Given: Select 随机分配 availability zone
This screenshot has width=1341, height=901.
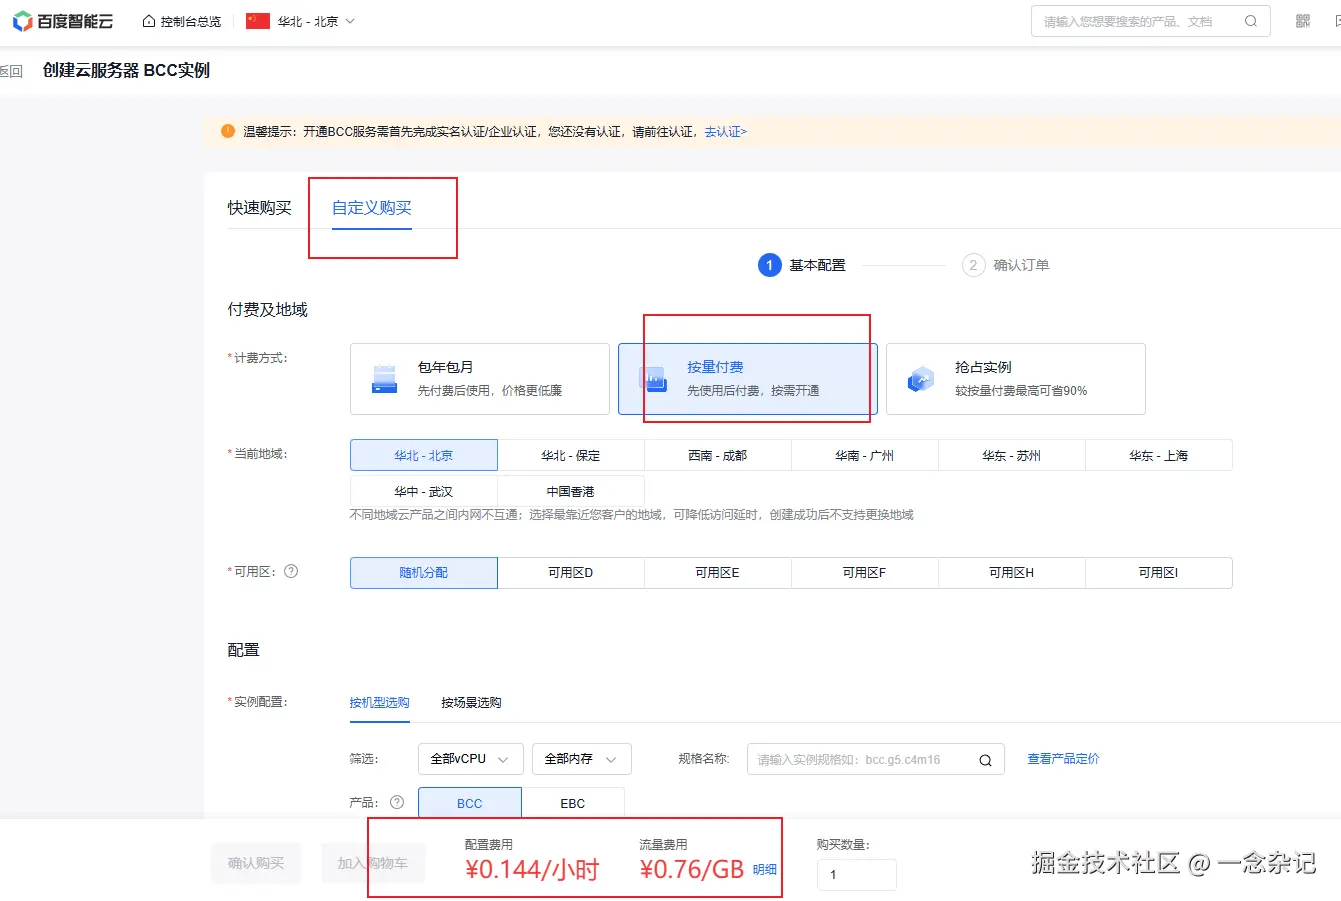Looking at the screenshot, I should pyautogui.click(x=424, y=573).
